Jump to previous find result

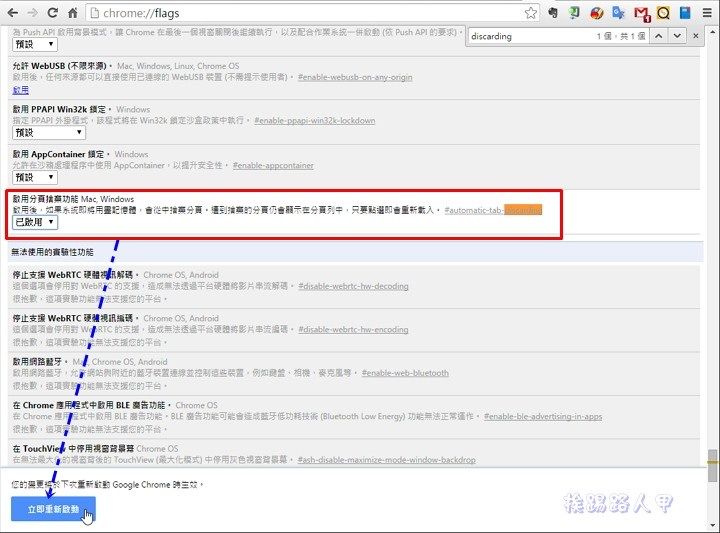click(658, 36)
